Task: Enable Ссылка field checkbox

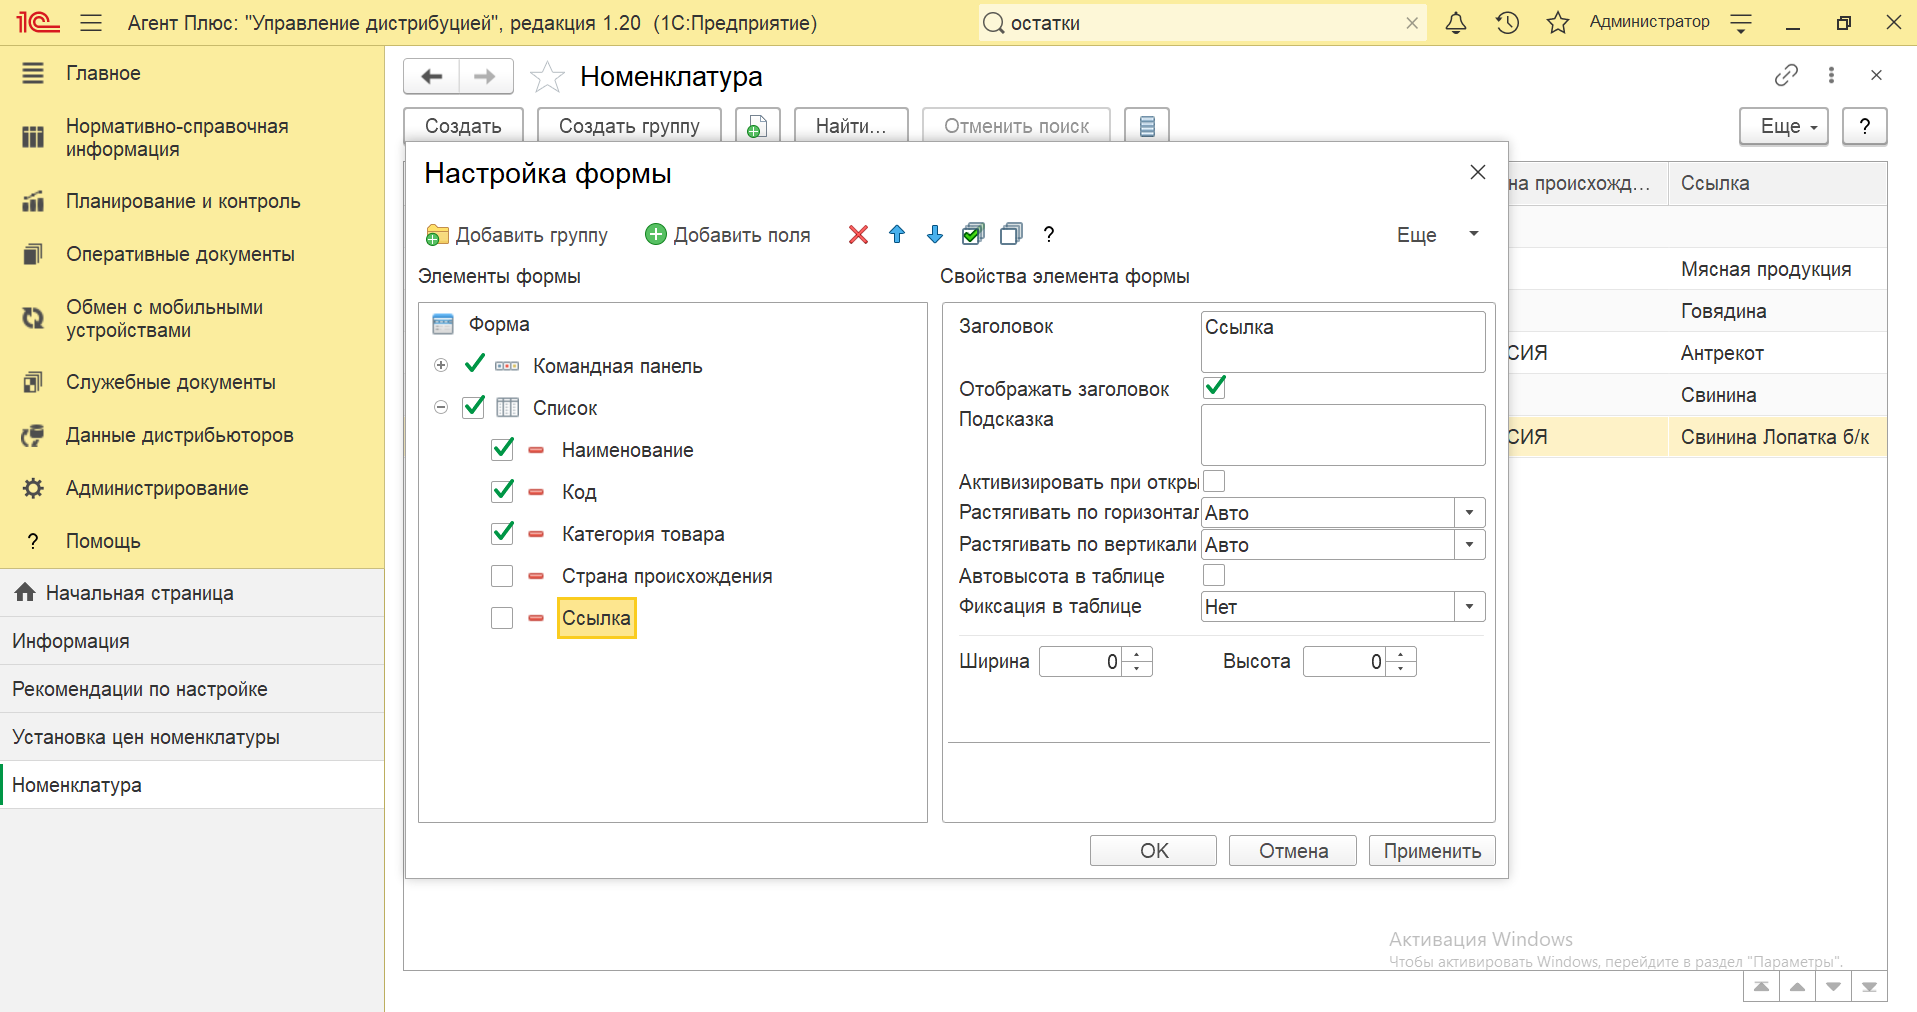Action: point(502,618)
